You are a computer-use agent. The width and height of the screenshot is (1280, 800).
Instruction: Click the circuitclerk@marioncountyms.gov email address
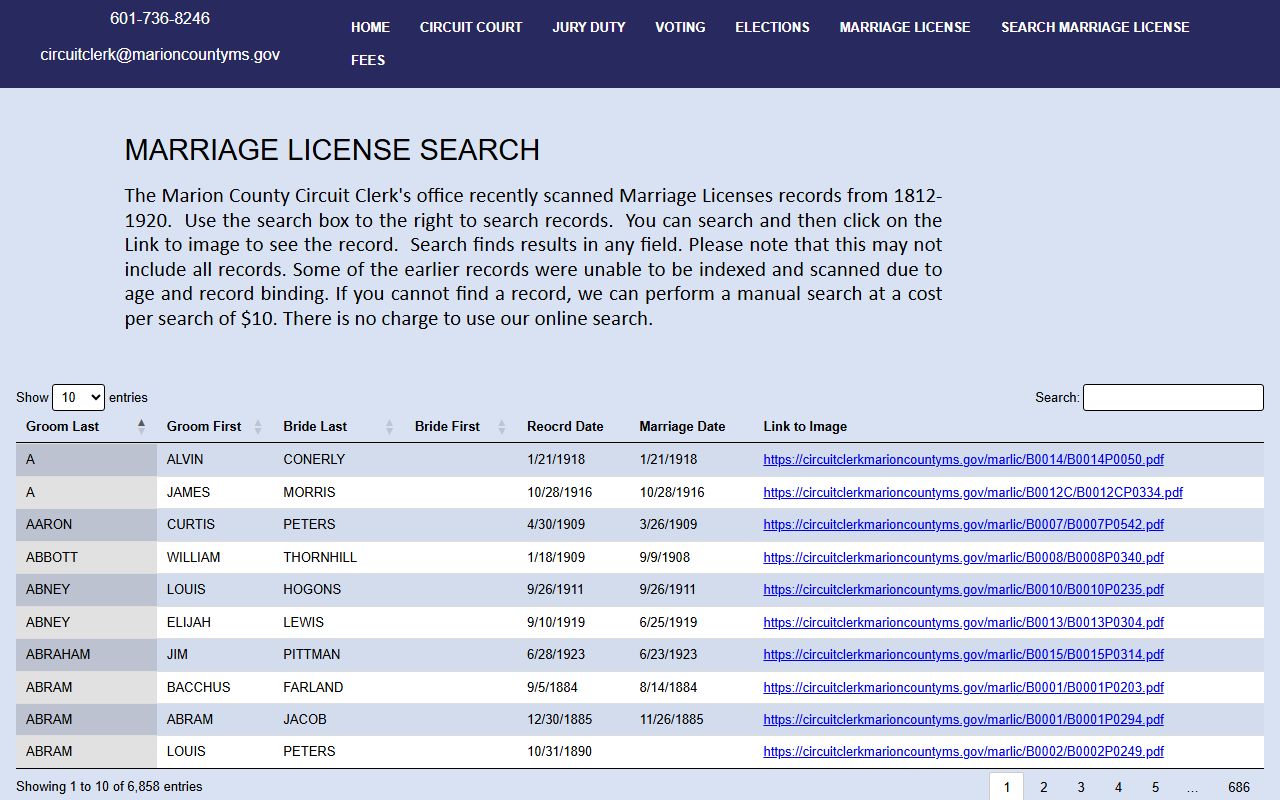(x=160, y=54)
